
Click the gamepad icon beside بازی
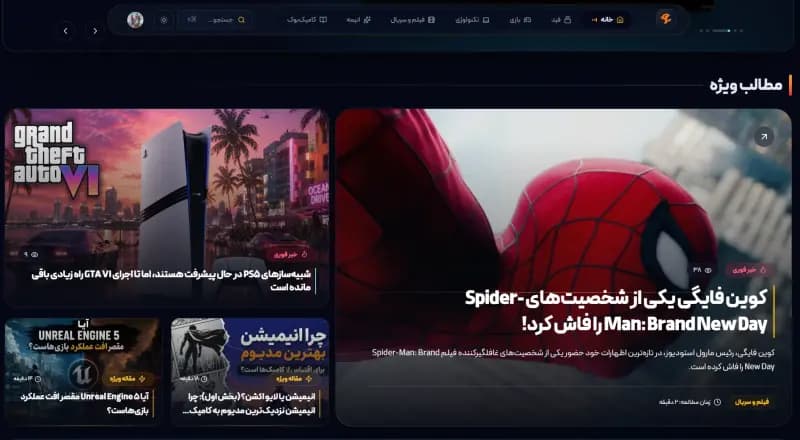point(528,20)
